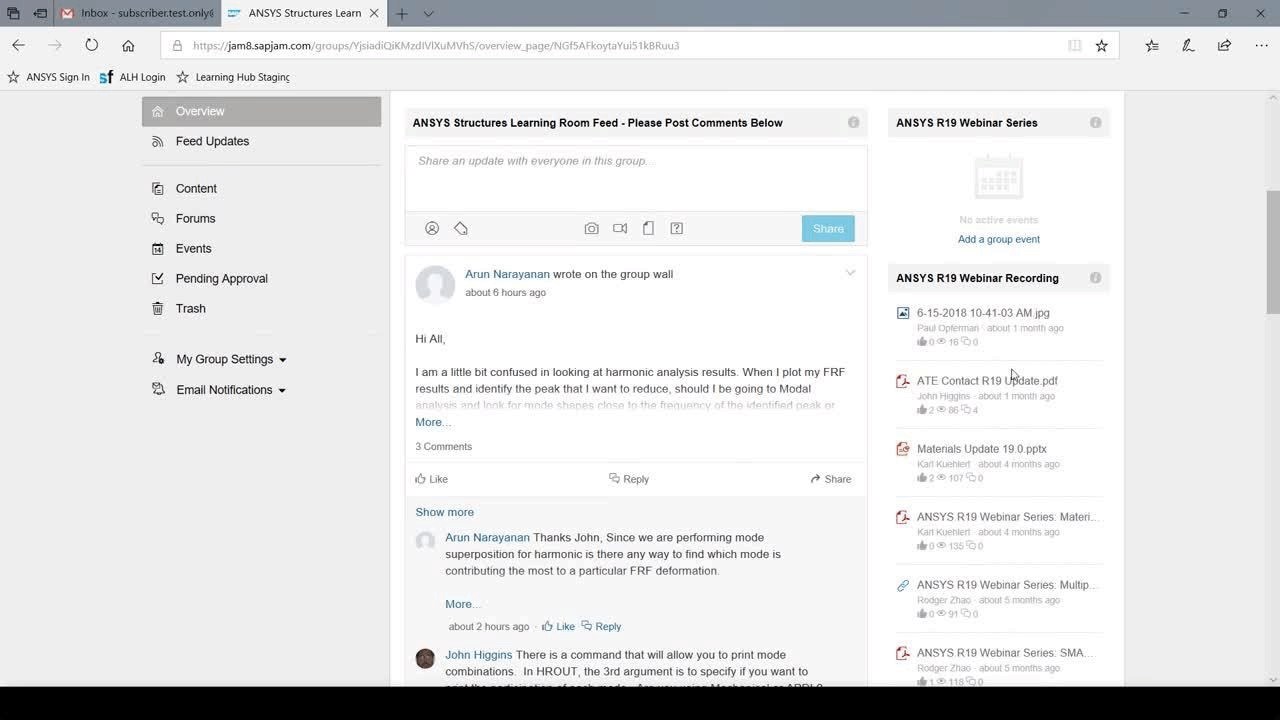
Task: Attach a document with the file icon
Action: point(648,228)
